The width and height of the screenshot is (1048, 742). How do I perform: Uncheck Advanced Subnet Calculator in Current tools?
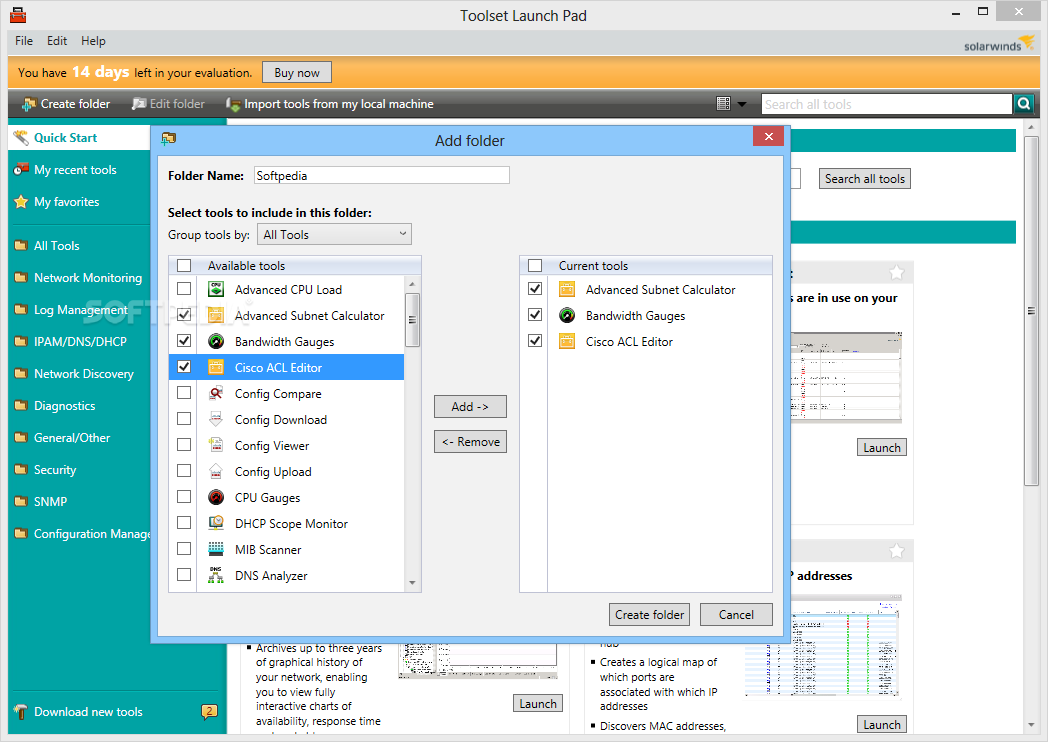click(535, 289)
